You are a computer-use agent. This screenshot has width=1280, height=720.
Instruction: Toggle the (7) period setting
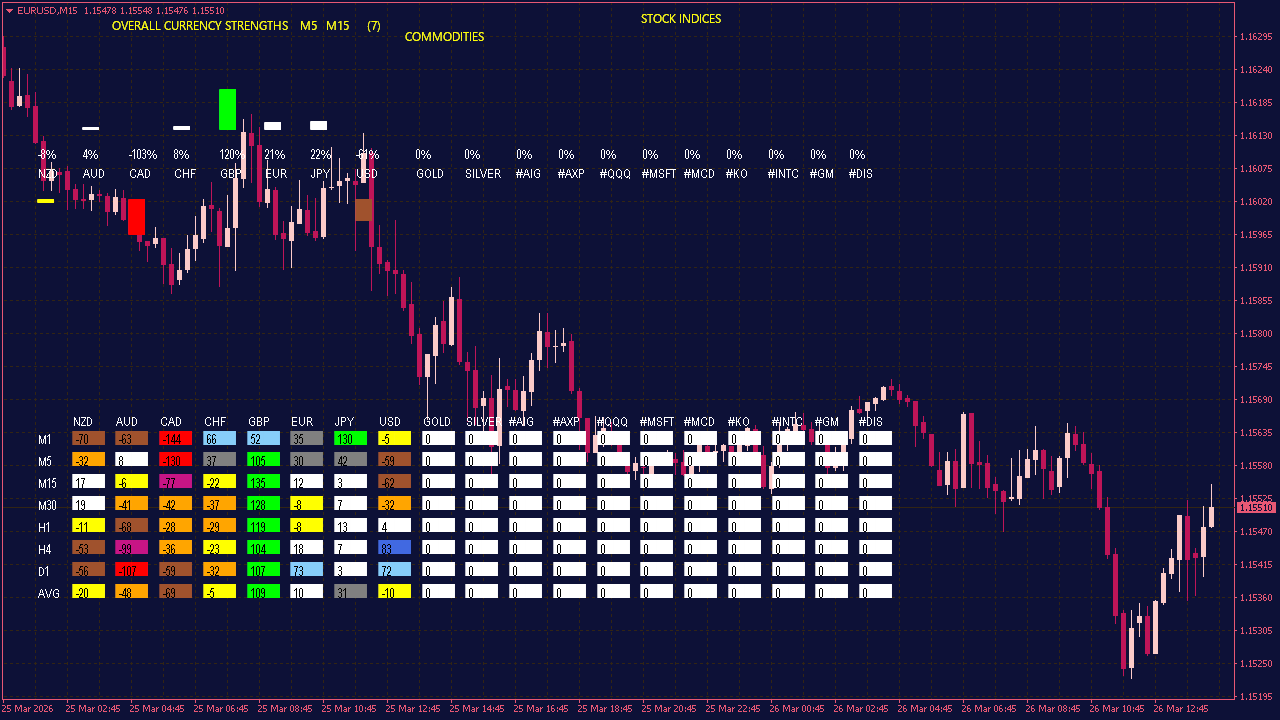tap(373, 26)
